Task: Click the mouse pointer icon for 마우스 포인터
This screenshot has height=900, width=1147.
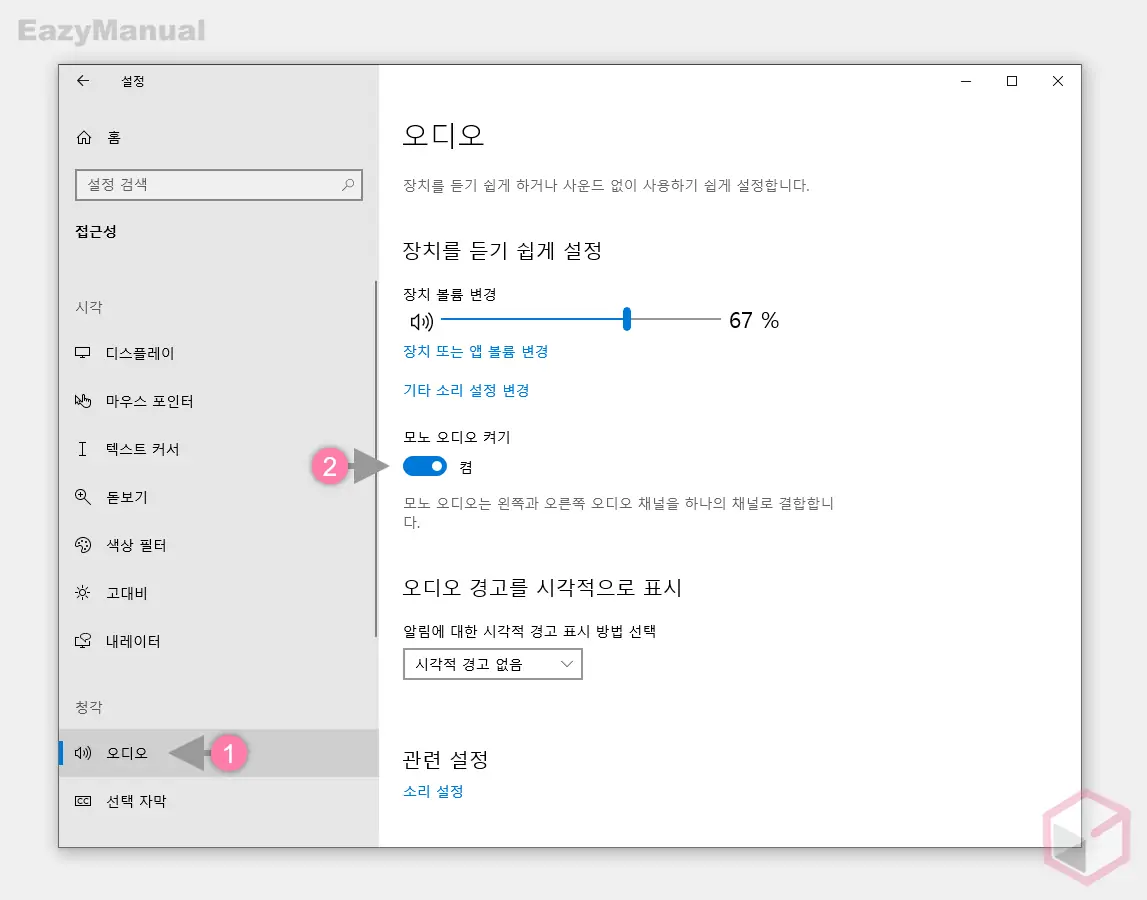Action: tap(83, 401)
